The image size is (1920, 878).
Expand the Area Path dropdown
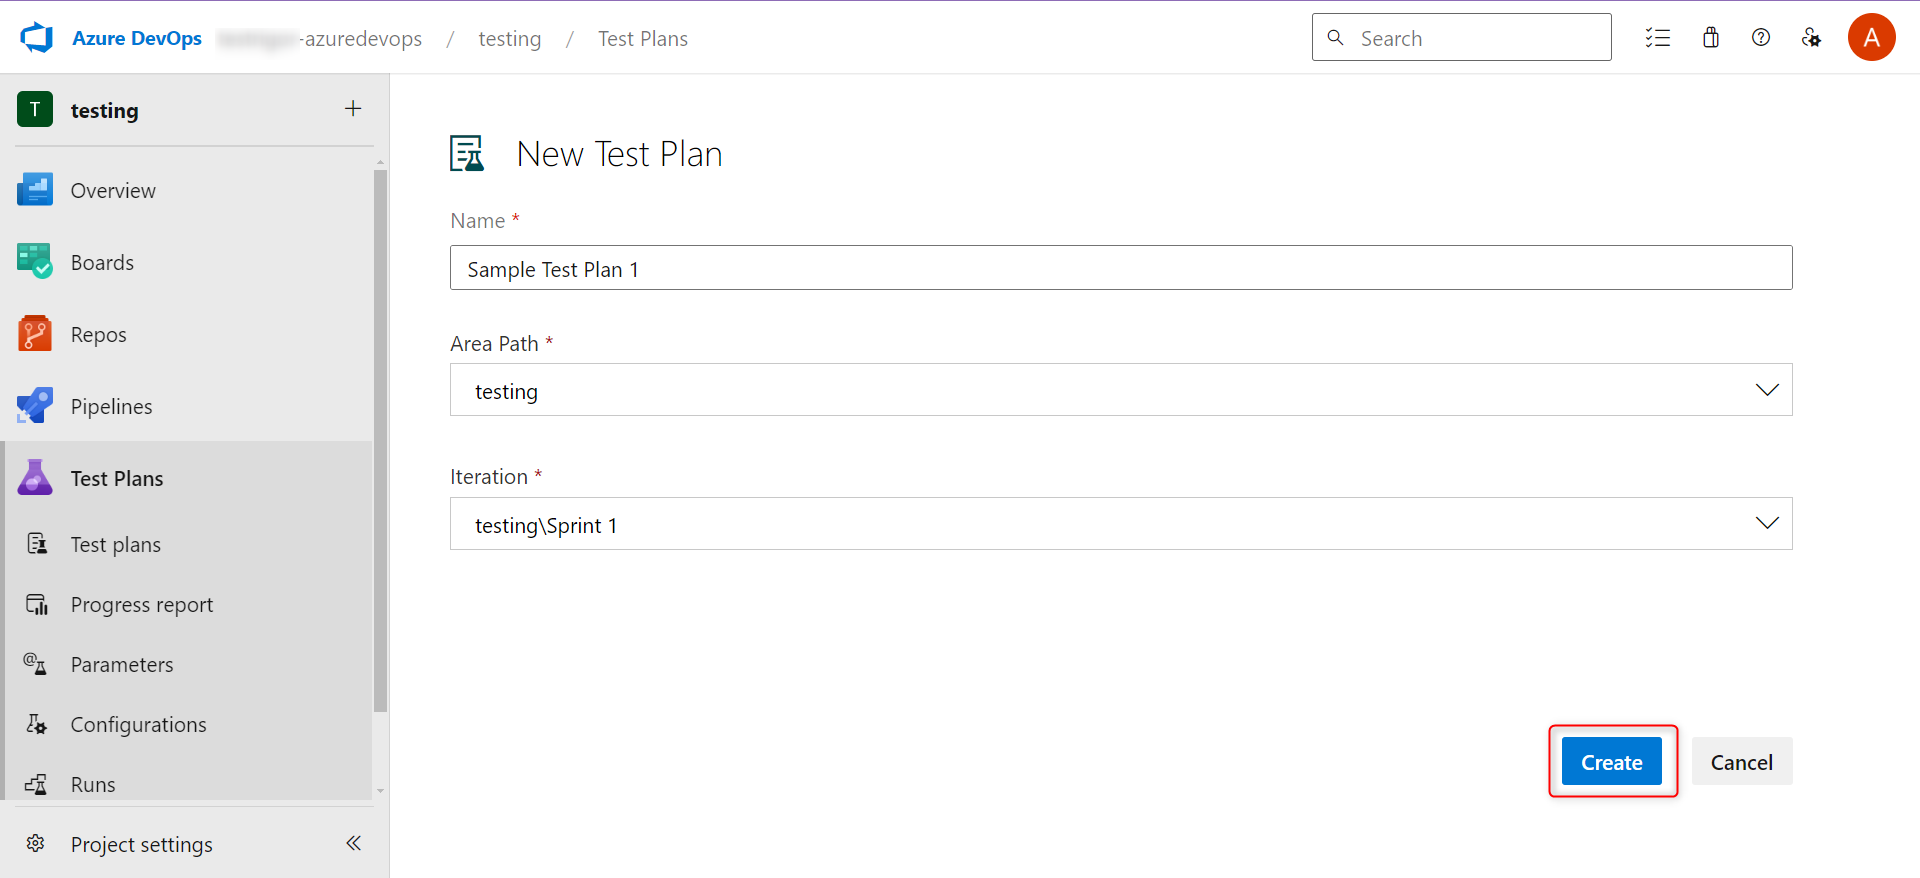(x=1766, y=390)
